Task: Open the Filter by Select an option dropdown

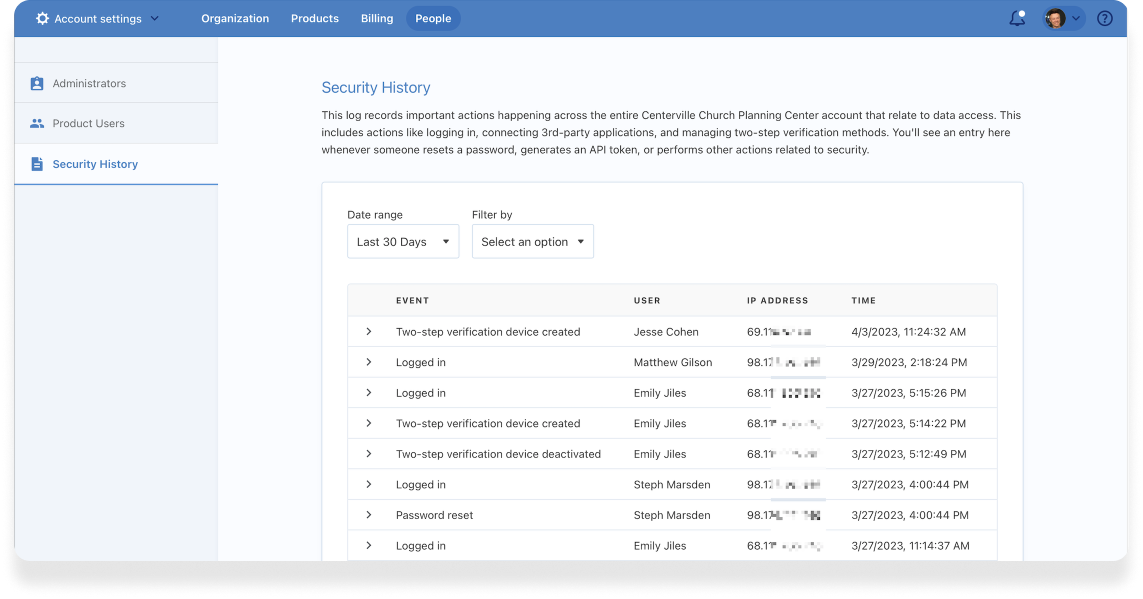Action: [x=532, y=242]
